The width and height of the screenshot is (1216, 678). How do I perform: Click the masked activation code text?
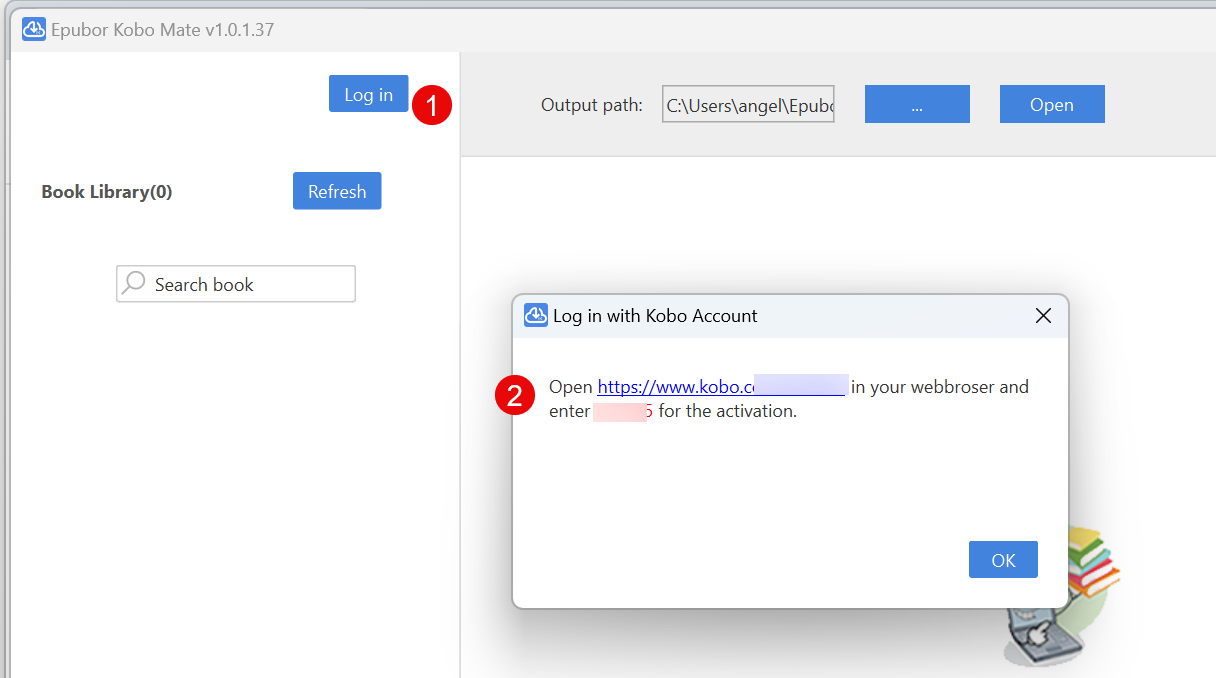click(622, 411)
